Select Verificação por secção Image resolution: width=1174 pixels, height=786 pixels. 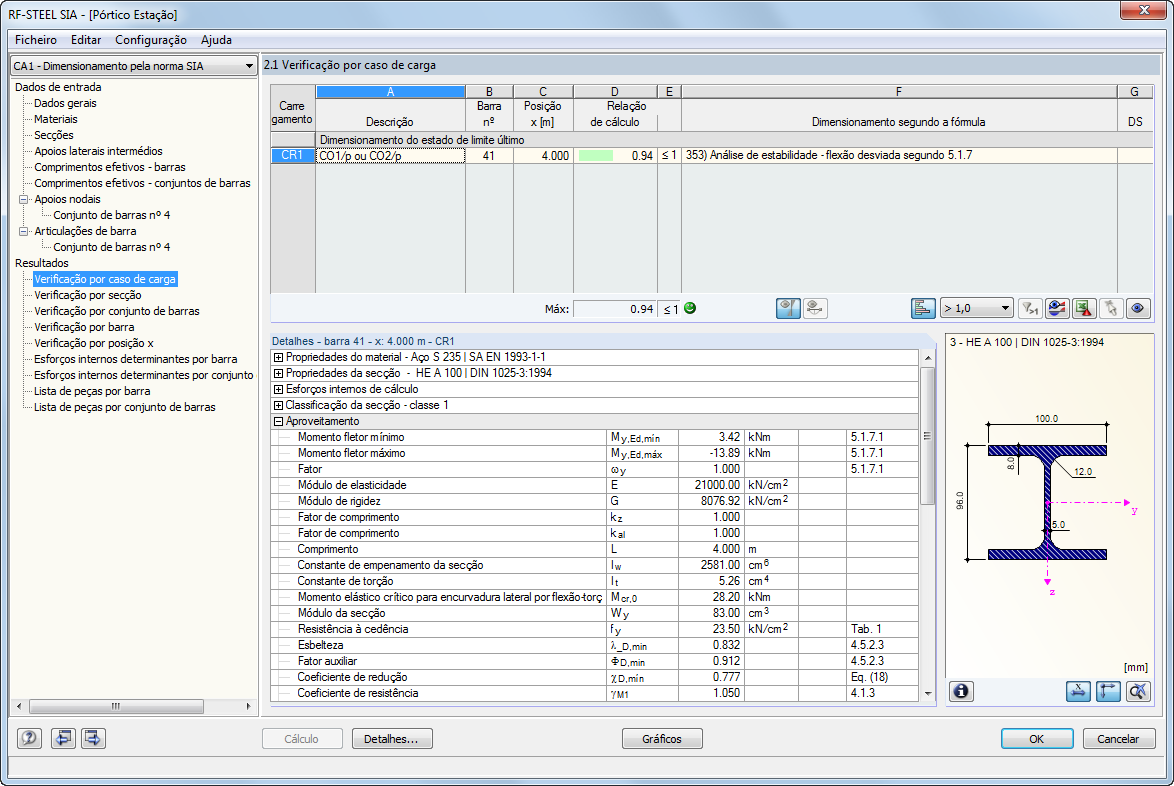point(88,295)
